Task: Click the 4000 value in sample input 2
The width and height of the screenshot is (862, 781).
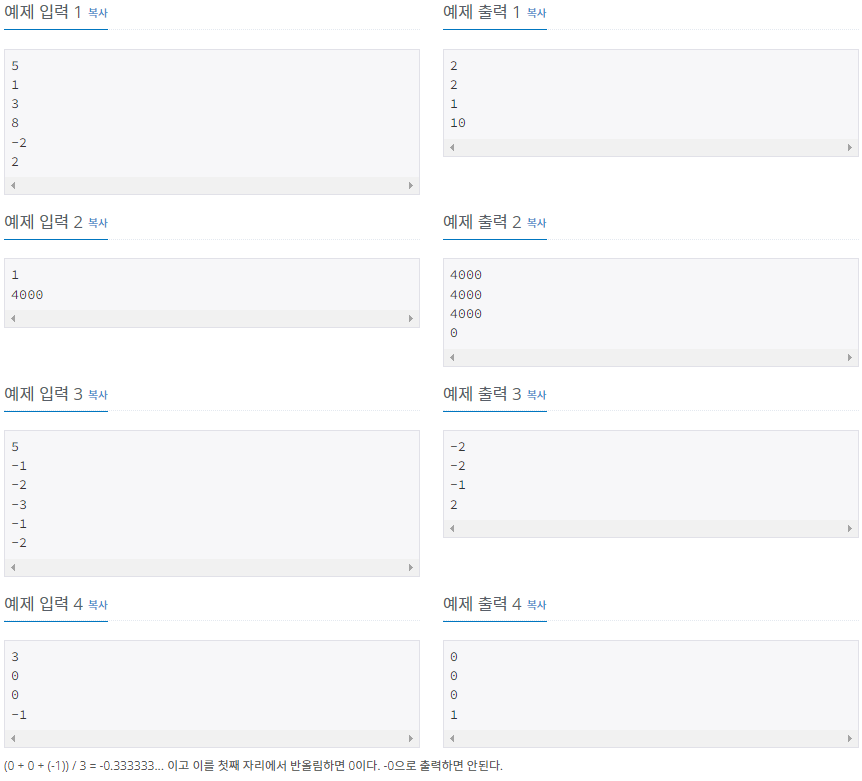Action: click(27, 295)
